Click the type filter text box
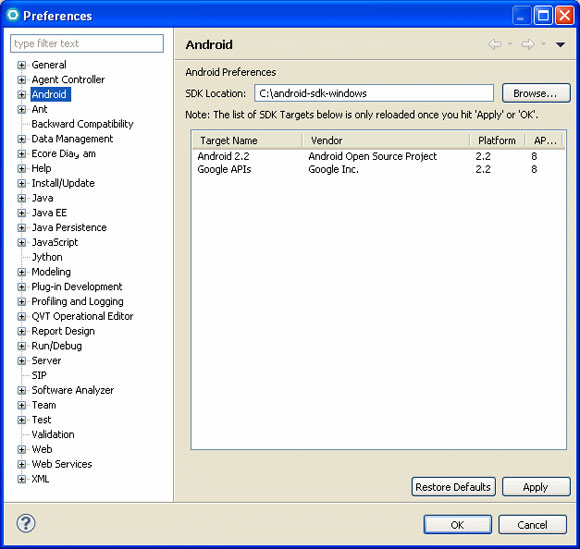This screenshot has width=580, height=549. (x=87, y=44)
